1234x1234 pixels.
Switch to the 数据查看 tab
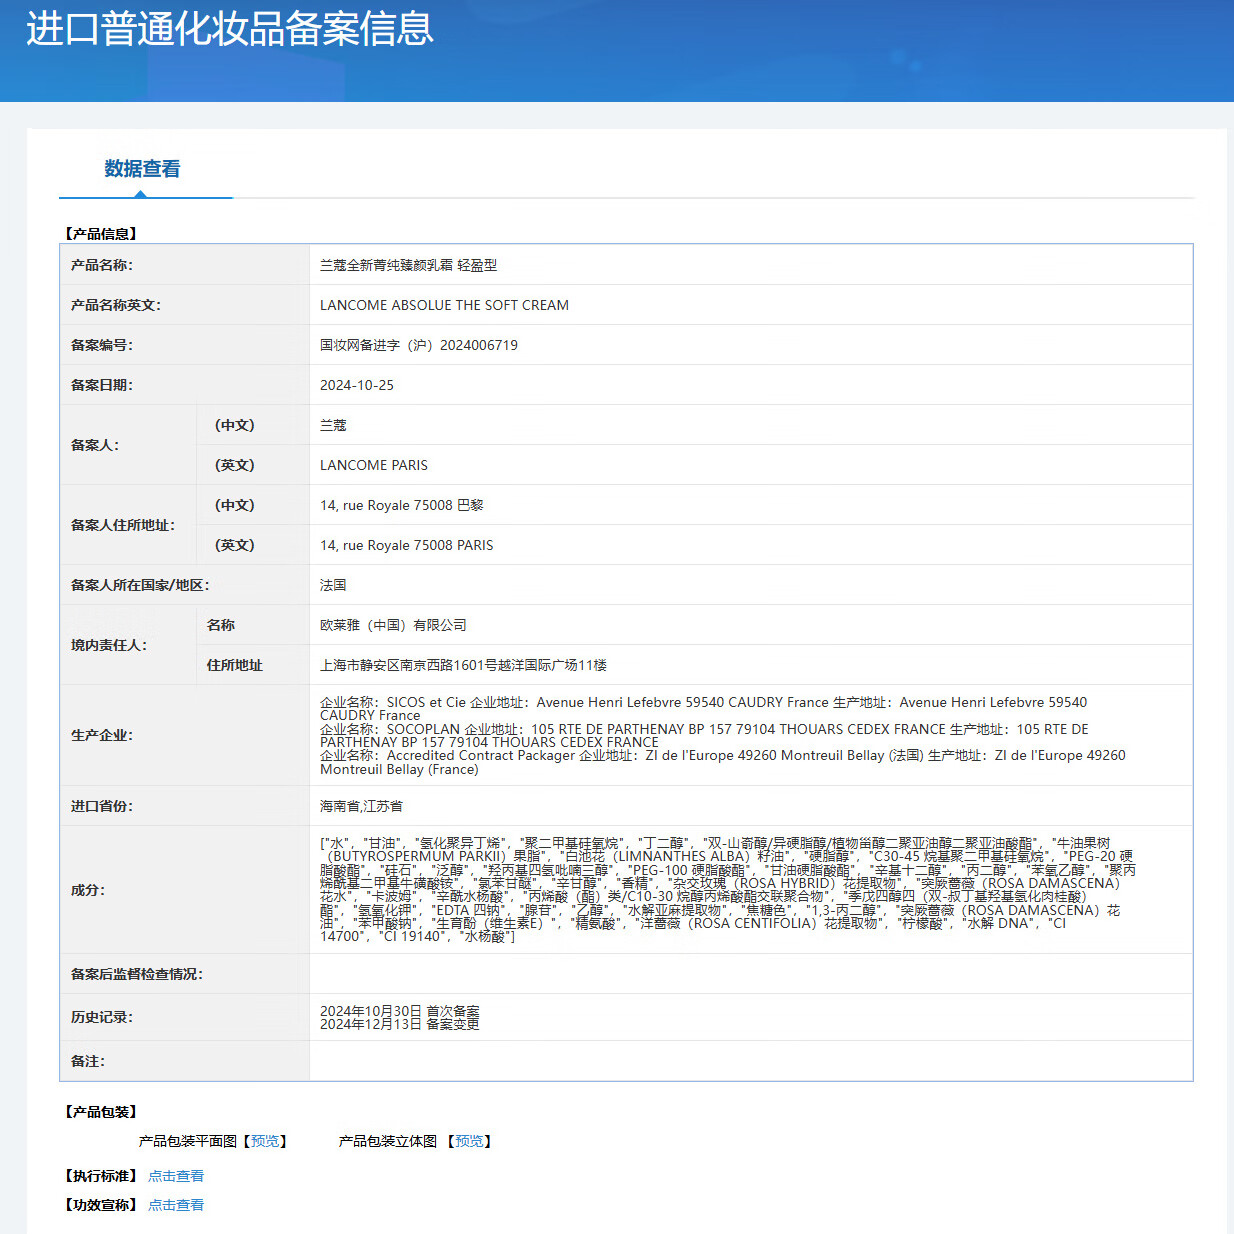point(142,169)
